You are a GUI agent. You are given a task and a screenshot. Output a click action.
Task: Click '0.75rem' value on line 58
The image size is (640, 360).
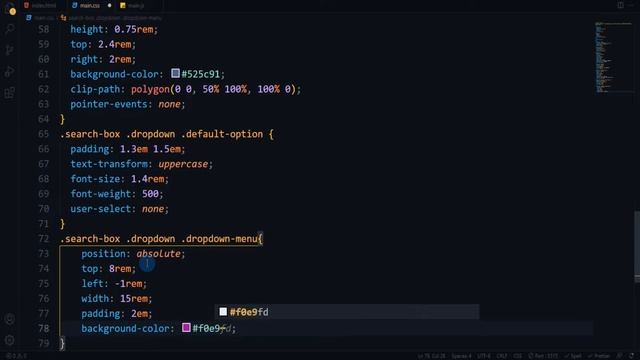click(x=133, y=29)
